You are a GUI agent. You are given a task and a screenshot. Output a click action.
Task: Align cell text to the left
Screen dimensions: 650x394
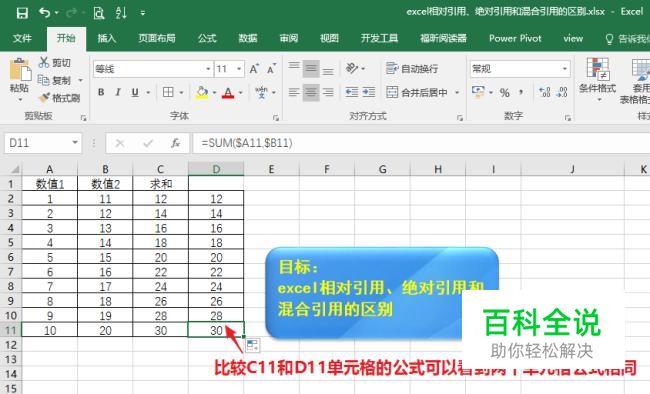click(x=294, y=92)
